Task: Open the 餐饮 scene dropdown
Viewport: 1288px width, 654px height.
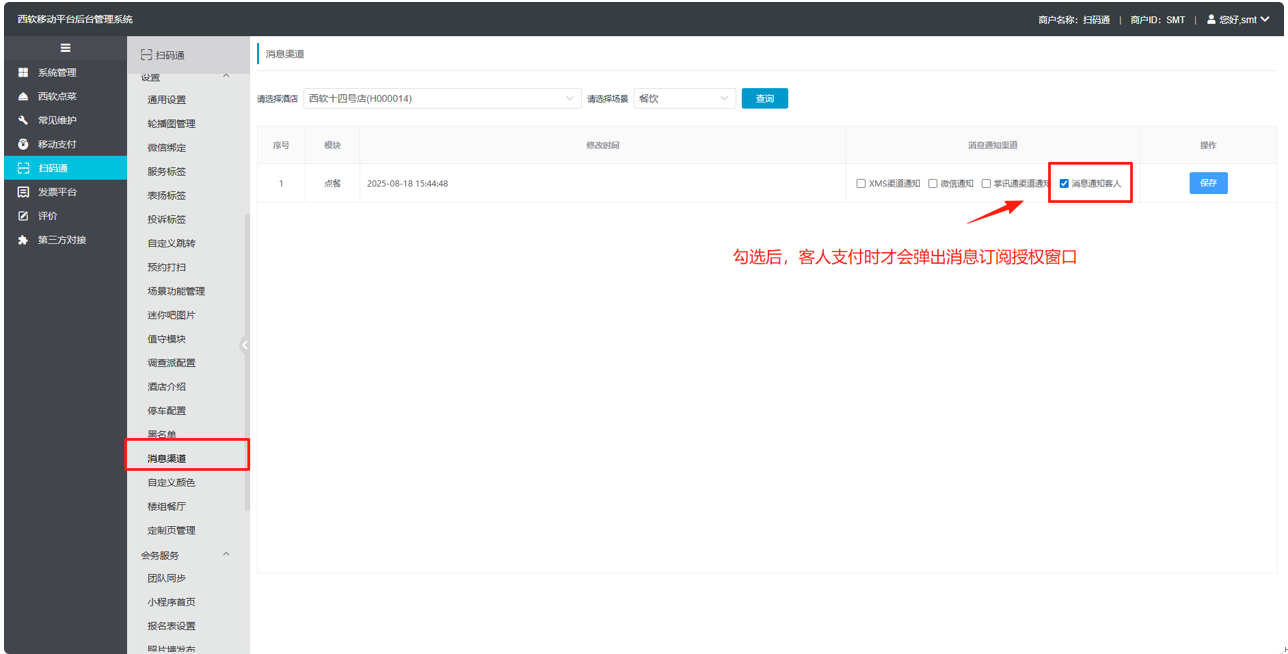Action: 685,99
